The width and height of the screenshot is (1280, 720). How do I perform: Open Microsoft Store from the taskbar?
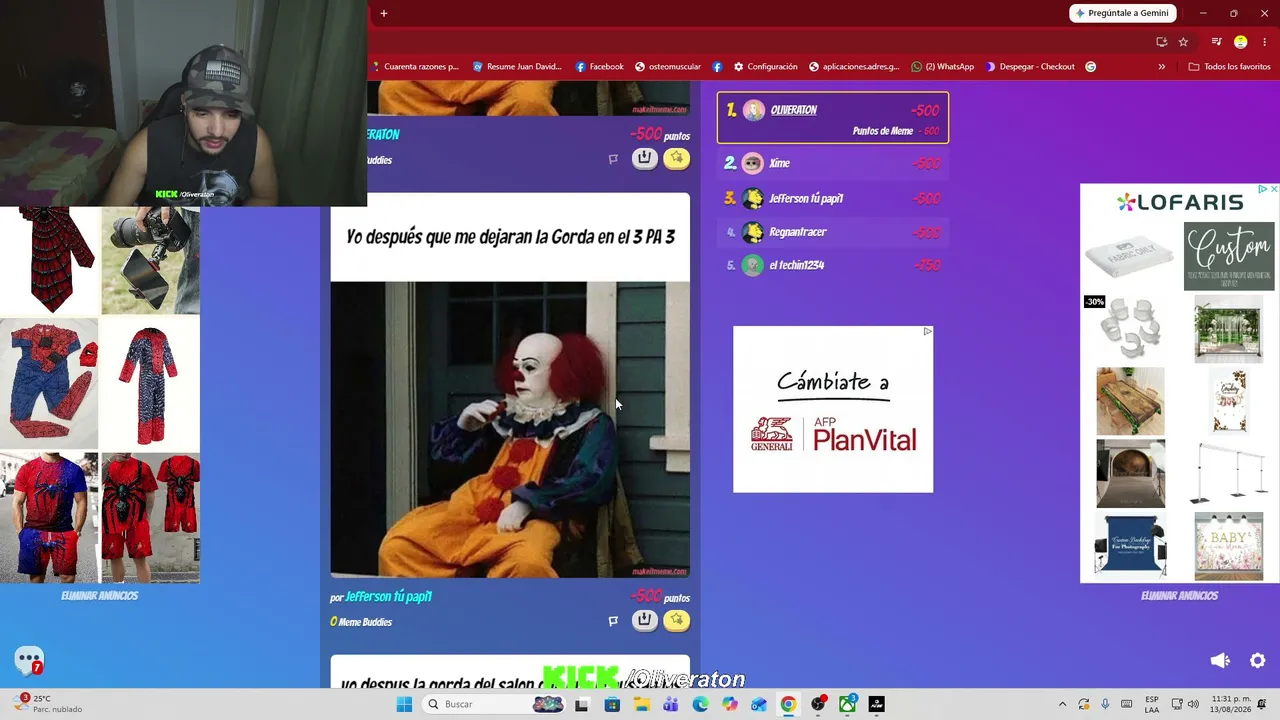(x=612, y=704)
